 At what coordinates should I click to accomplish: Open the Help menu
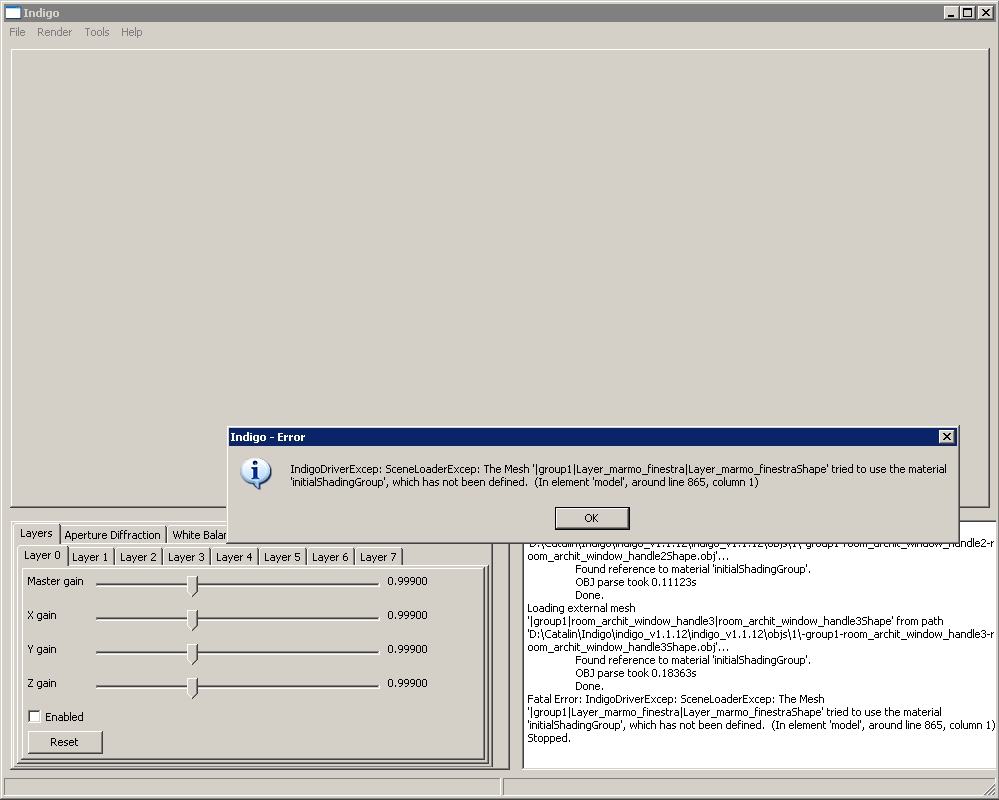(x=132, y=32)
